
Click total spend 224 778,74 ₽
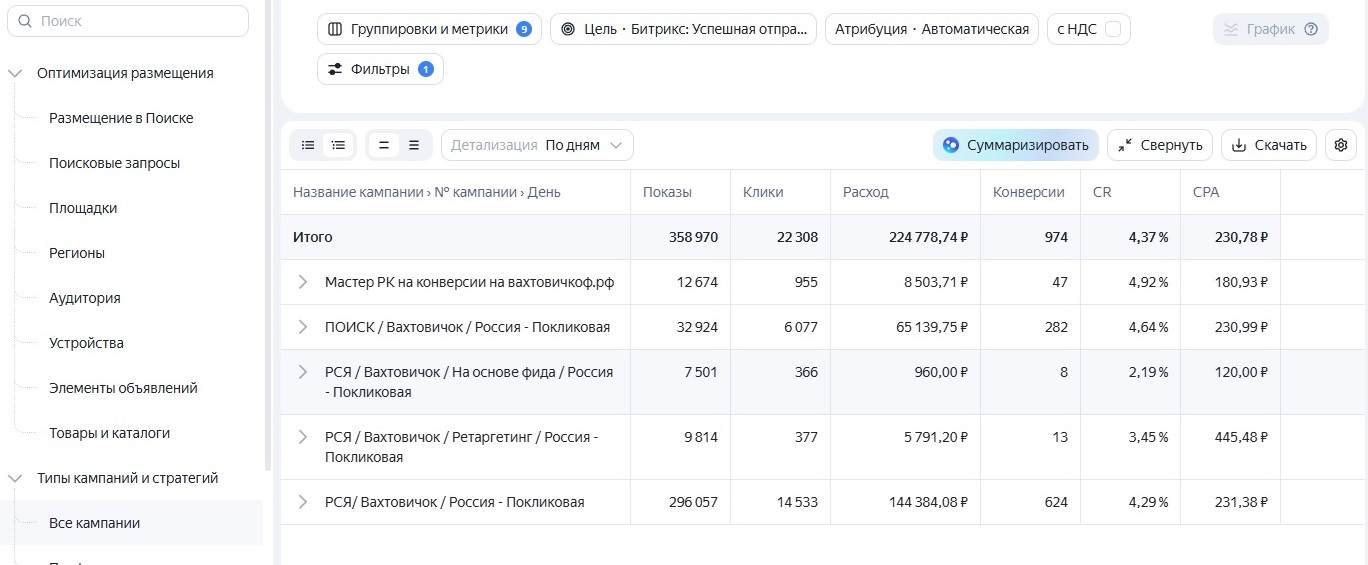point(928,237)
